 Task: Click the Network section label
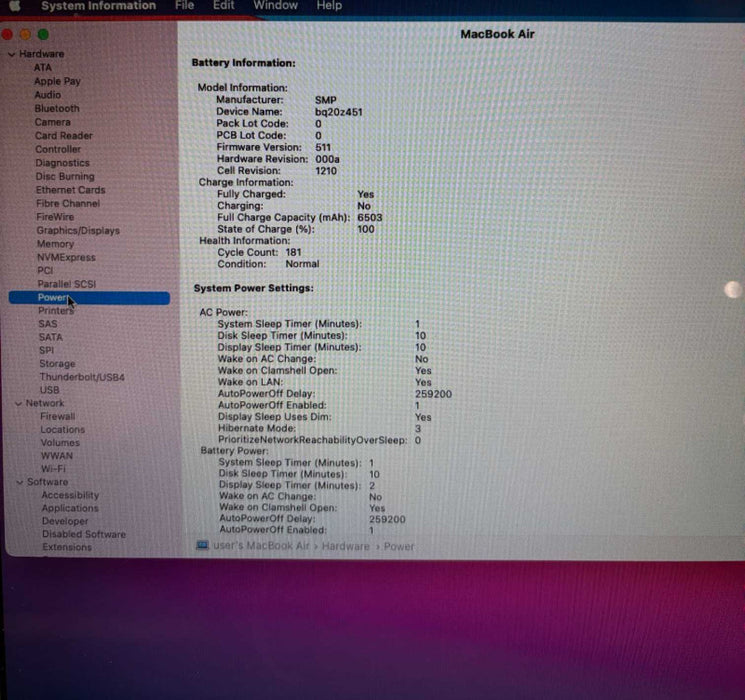tap(45, 403)
